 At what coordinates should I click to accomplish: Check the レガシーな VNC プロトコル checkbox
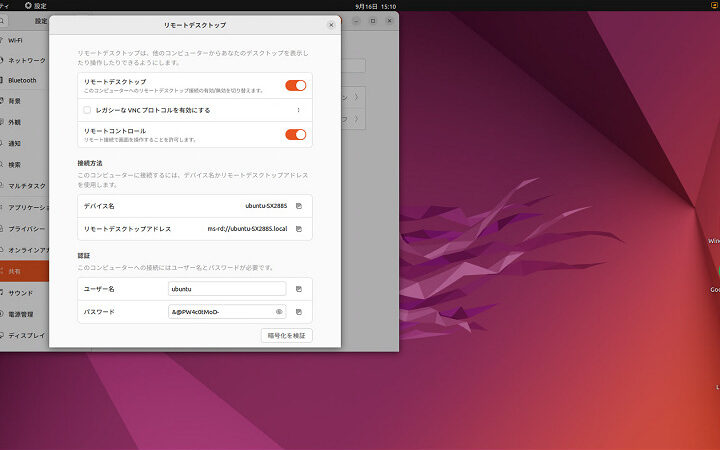pos(88,110)
